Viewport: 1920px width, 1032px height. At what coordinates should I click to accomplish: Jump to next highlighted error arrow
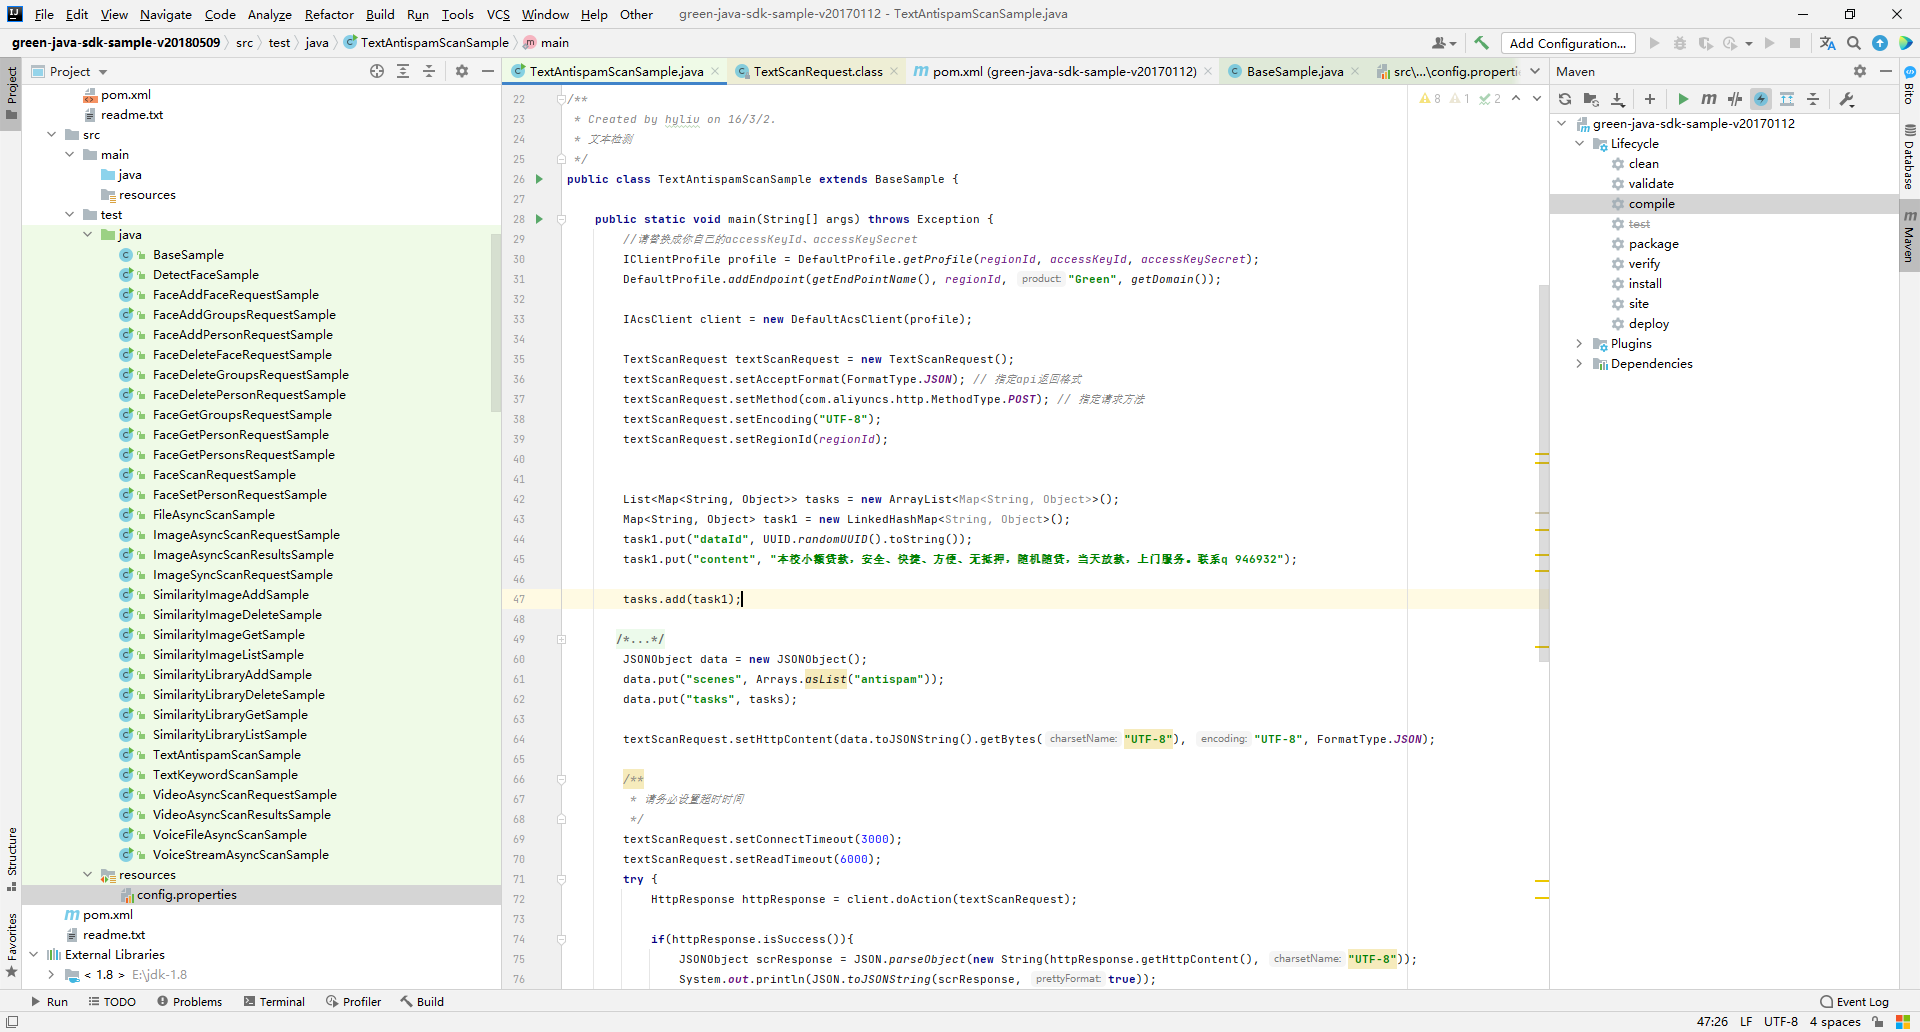(1537, 98)
